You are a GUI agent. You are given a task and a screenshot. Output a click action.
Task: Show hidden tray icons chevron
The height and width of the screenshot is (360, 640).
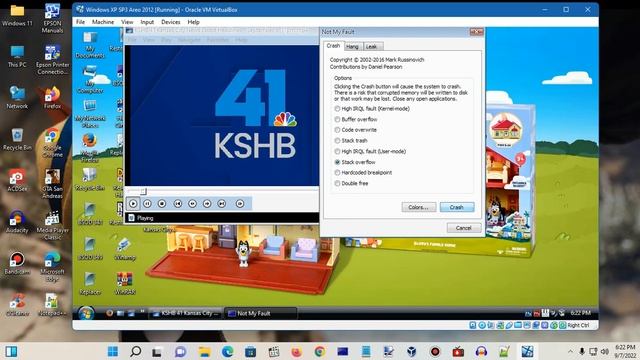point(570,351)
